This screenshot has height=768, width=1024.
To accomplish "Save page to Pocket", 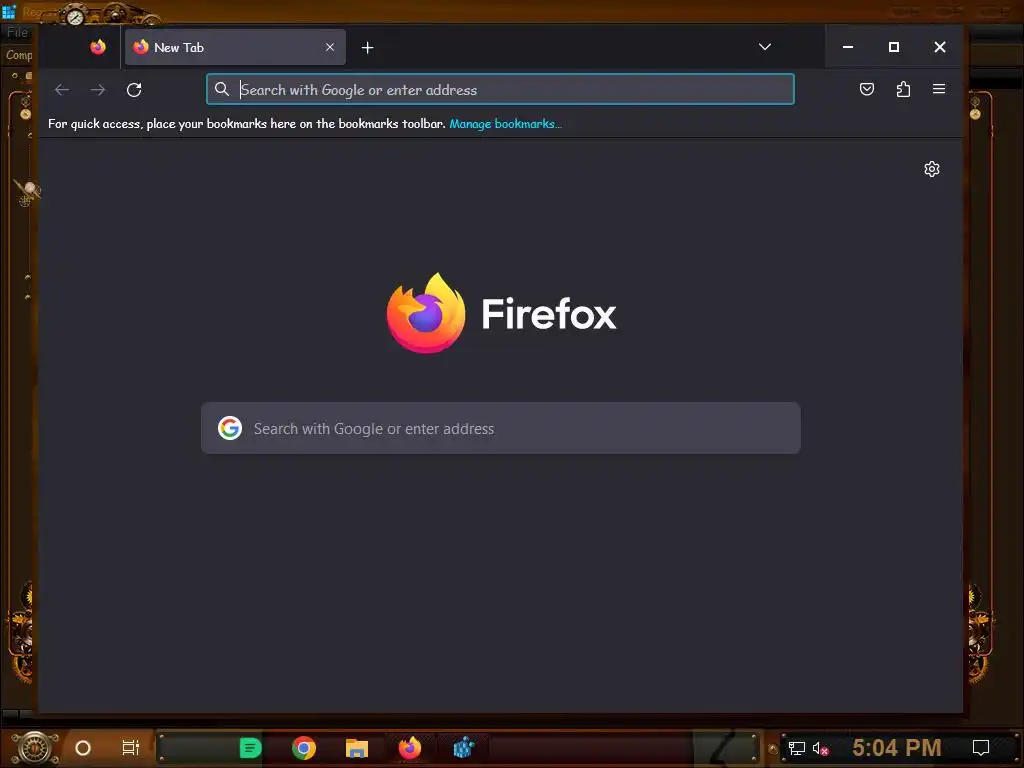I will (867, 89).
